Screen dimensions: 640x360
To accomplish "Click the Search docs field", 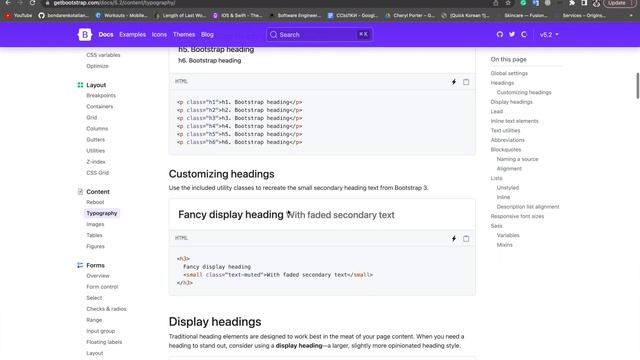I will click(319, 35).
